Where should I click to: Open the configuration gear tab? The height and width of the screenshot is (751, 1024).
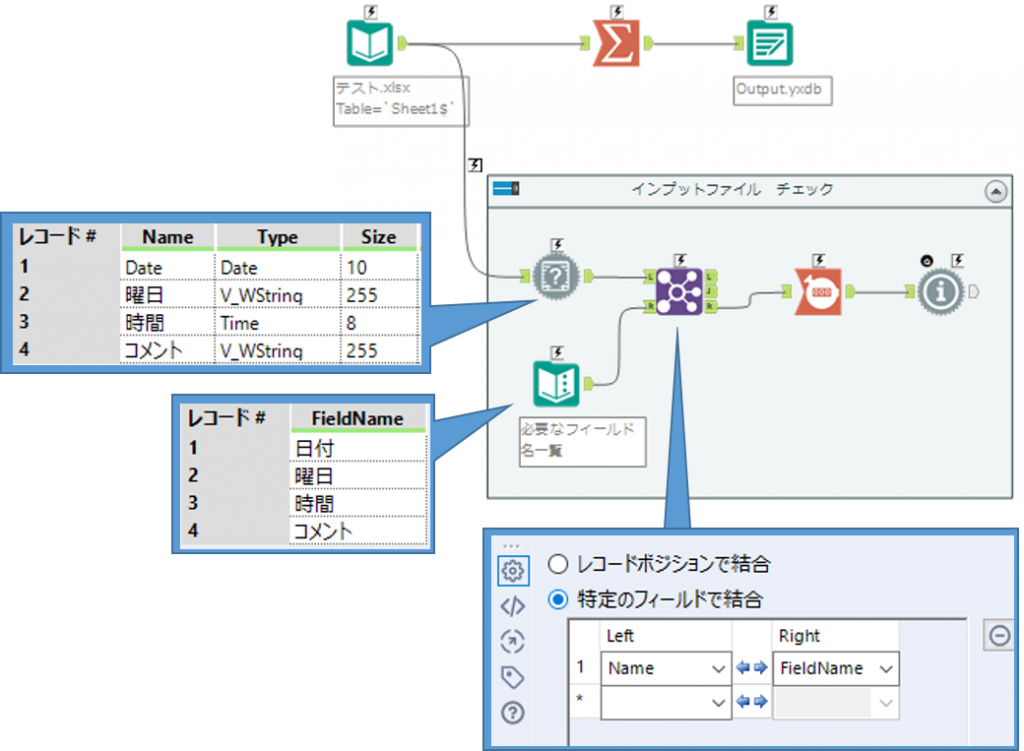pos(512,571)
